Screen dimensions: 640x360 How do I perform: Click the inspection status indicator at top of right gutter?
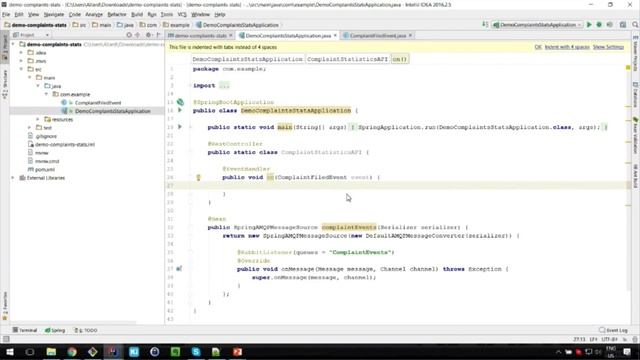[628, 67]
